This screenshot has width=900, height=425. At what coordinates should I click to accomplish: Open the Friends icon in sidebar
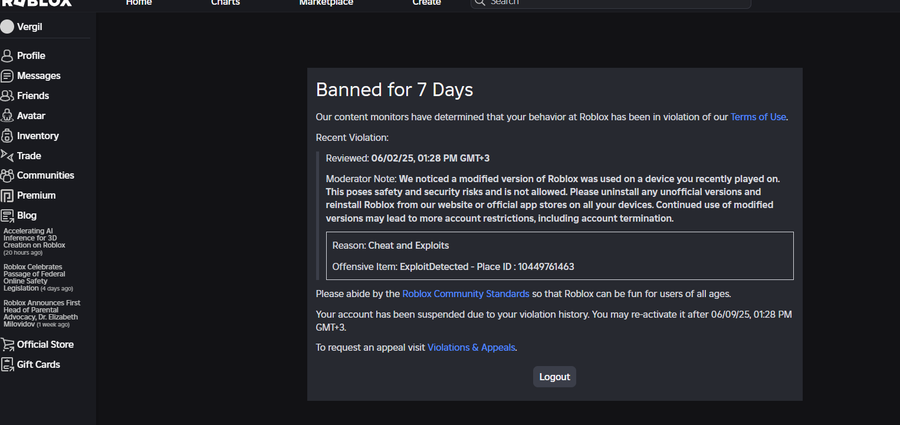click(7, 96)
